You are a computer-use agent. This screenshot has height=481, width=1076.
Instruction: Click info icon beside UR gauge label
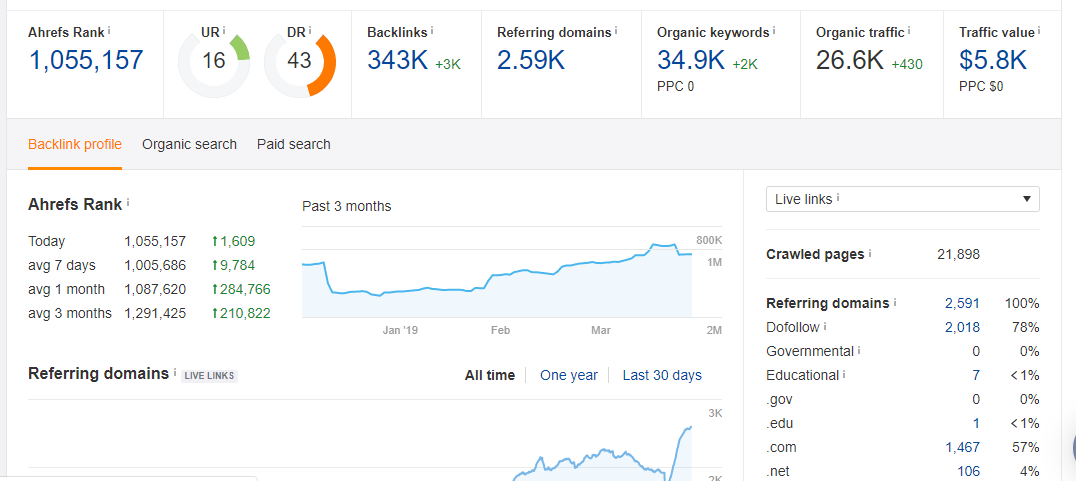point(224,30)
